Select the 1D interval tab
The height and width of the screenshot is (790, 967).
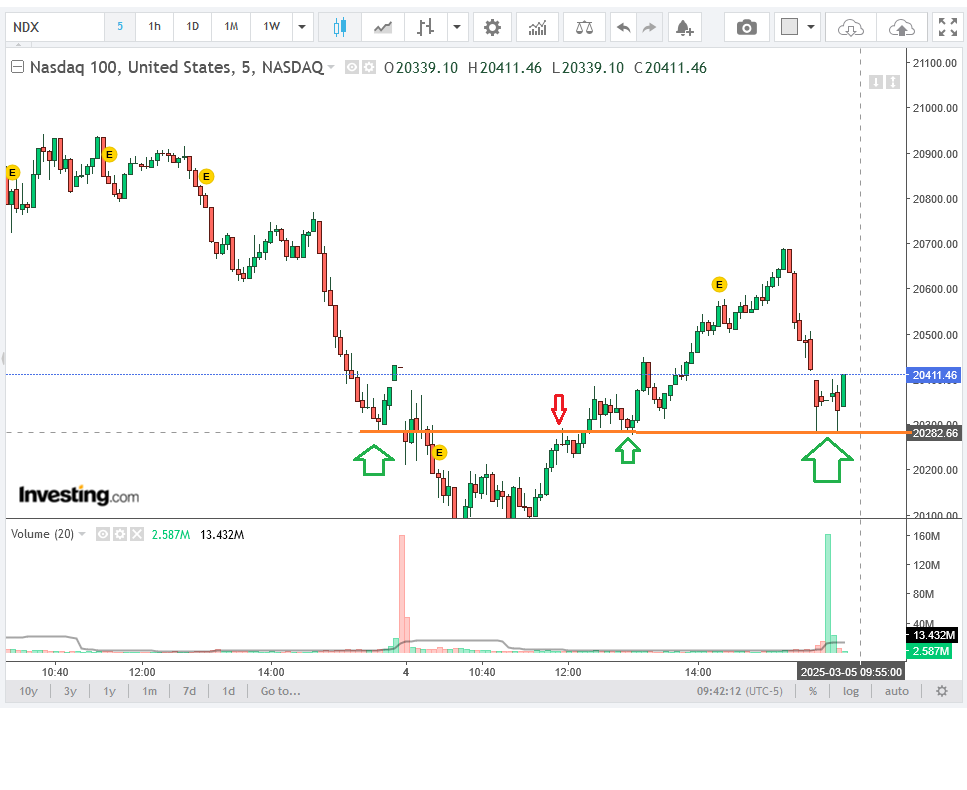[x=193, y=27]
